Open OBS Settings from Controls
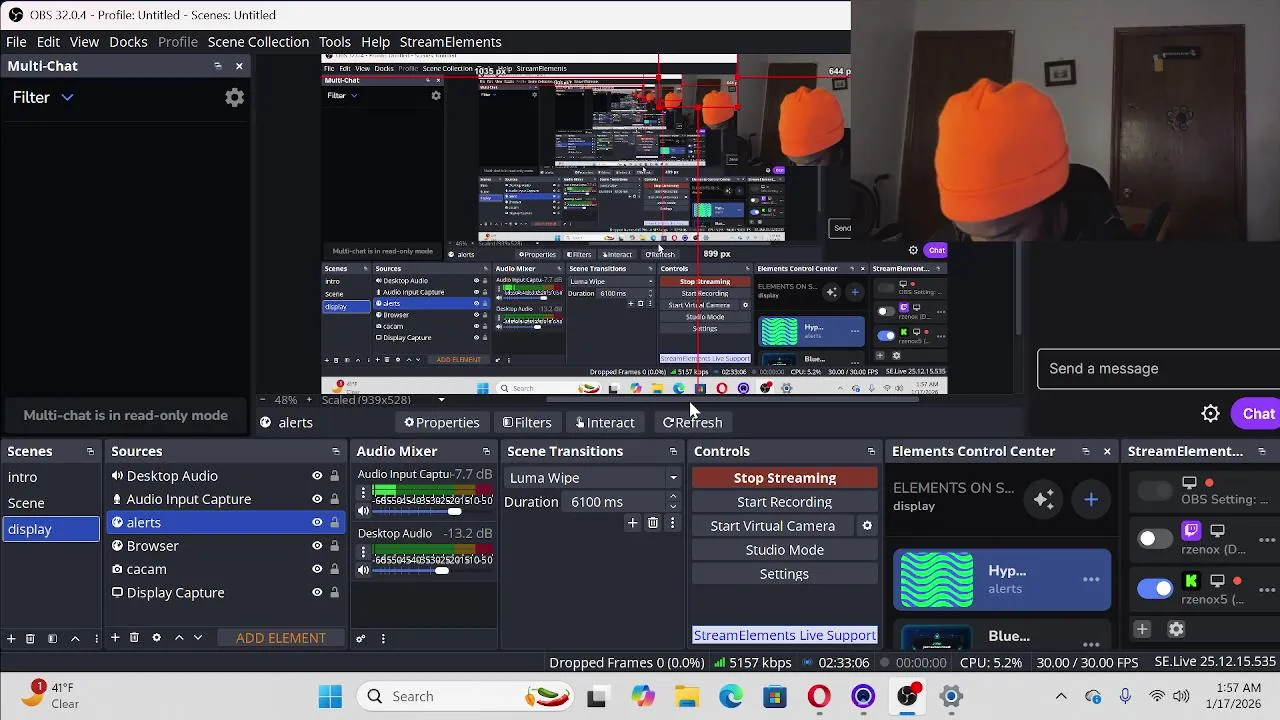This screenshot has width=1280, height=720. click(x=785, y=574)
